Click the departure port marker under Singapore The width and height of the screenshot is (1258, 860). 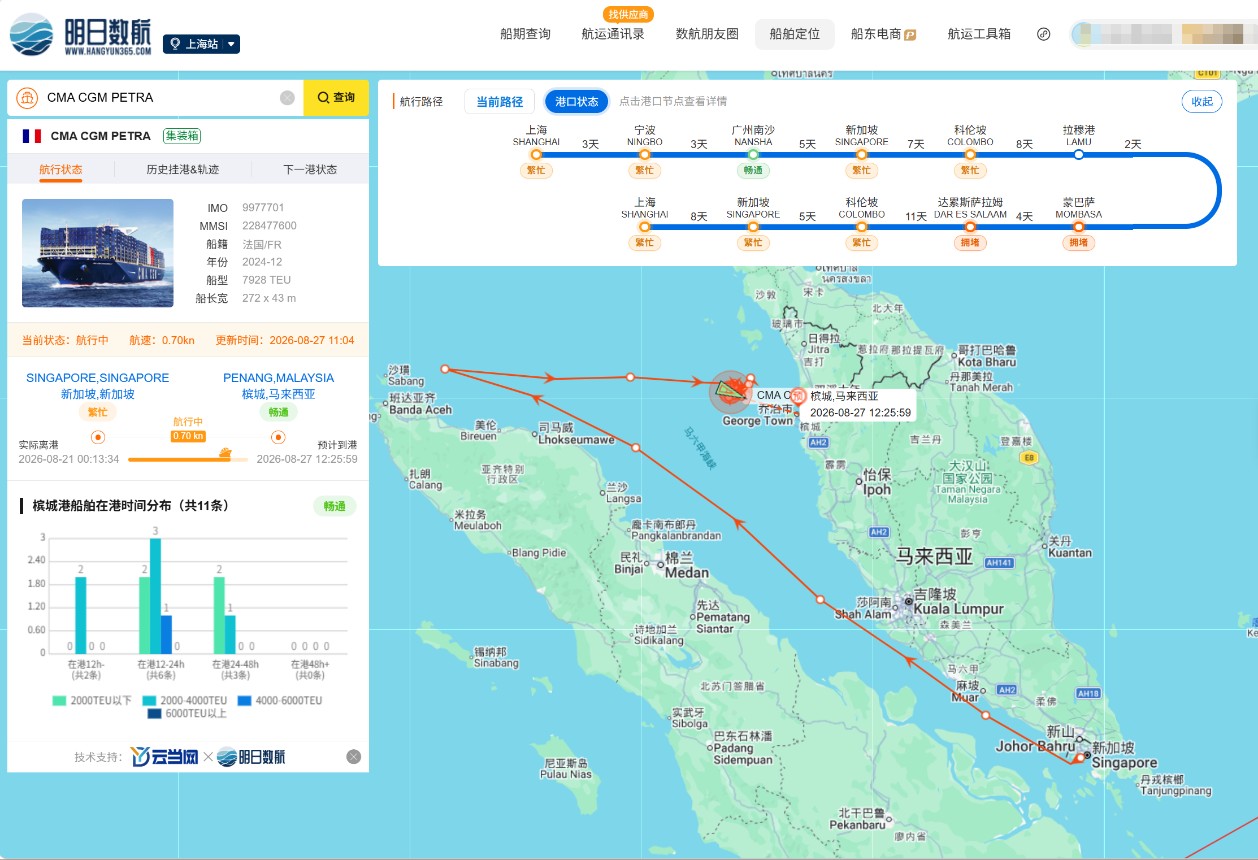tap(98, 437)
